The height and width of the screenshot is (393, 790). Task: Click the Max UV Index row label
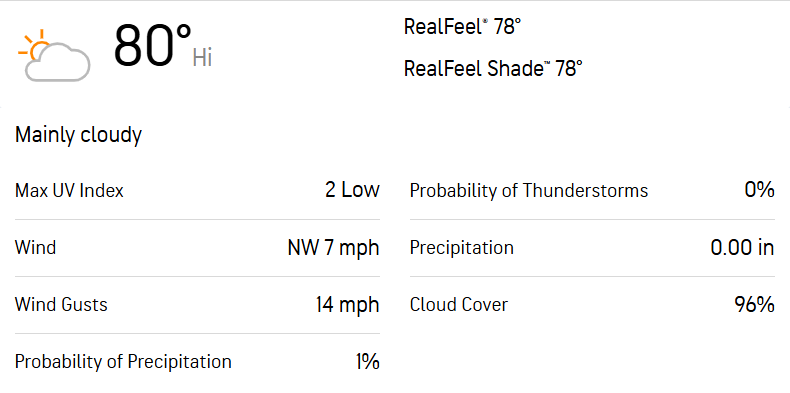(69, 191)
